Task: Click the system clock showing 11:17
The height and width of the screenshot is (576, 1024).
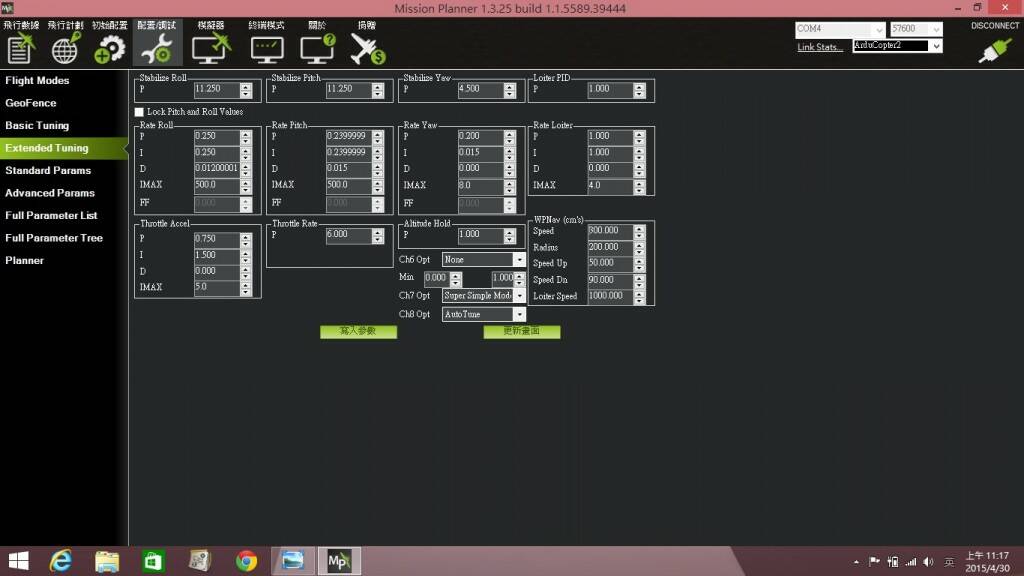Action: point(987,556)
